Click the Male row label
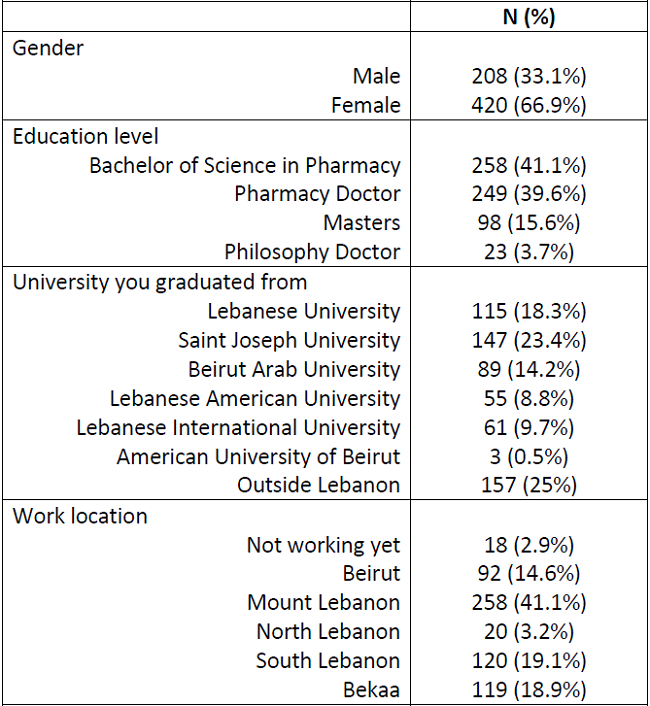This screenshot has height=706, width=650. tap(376, 76)
